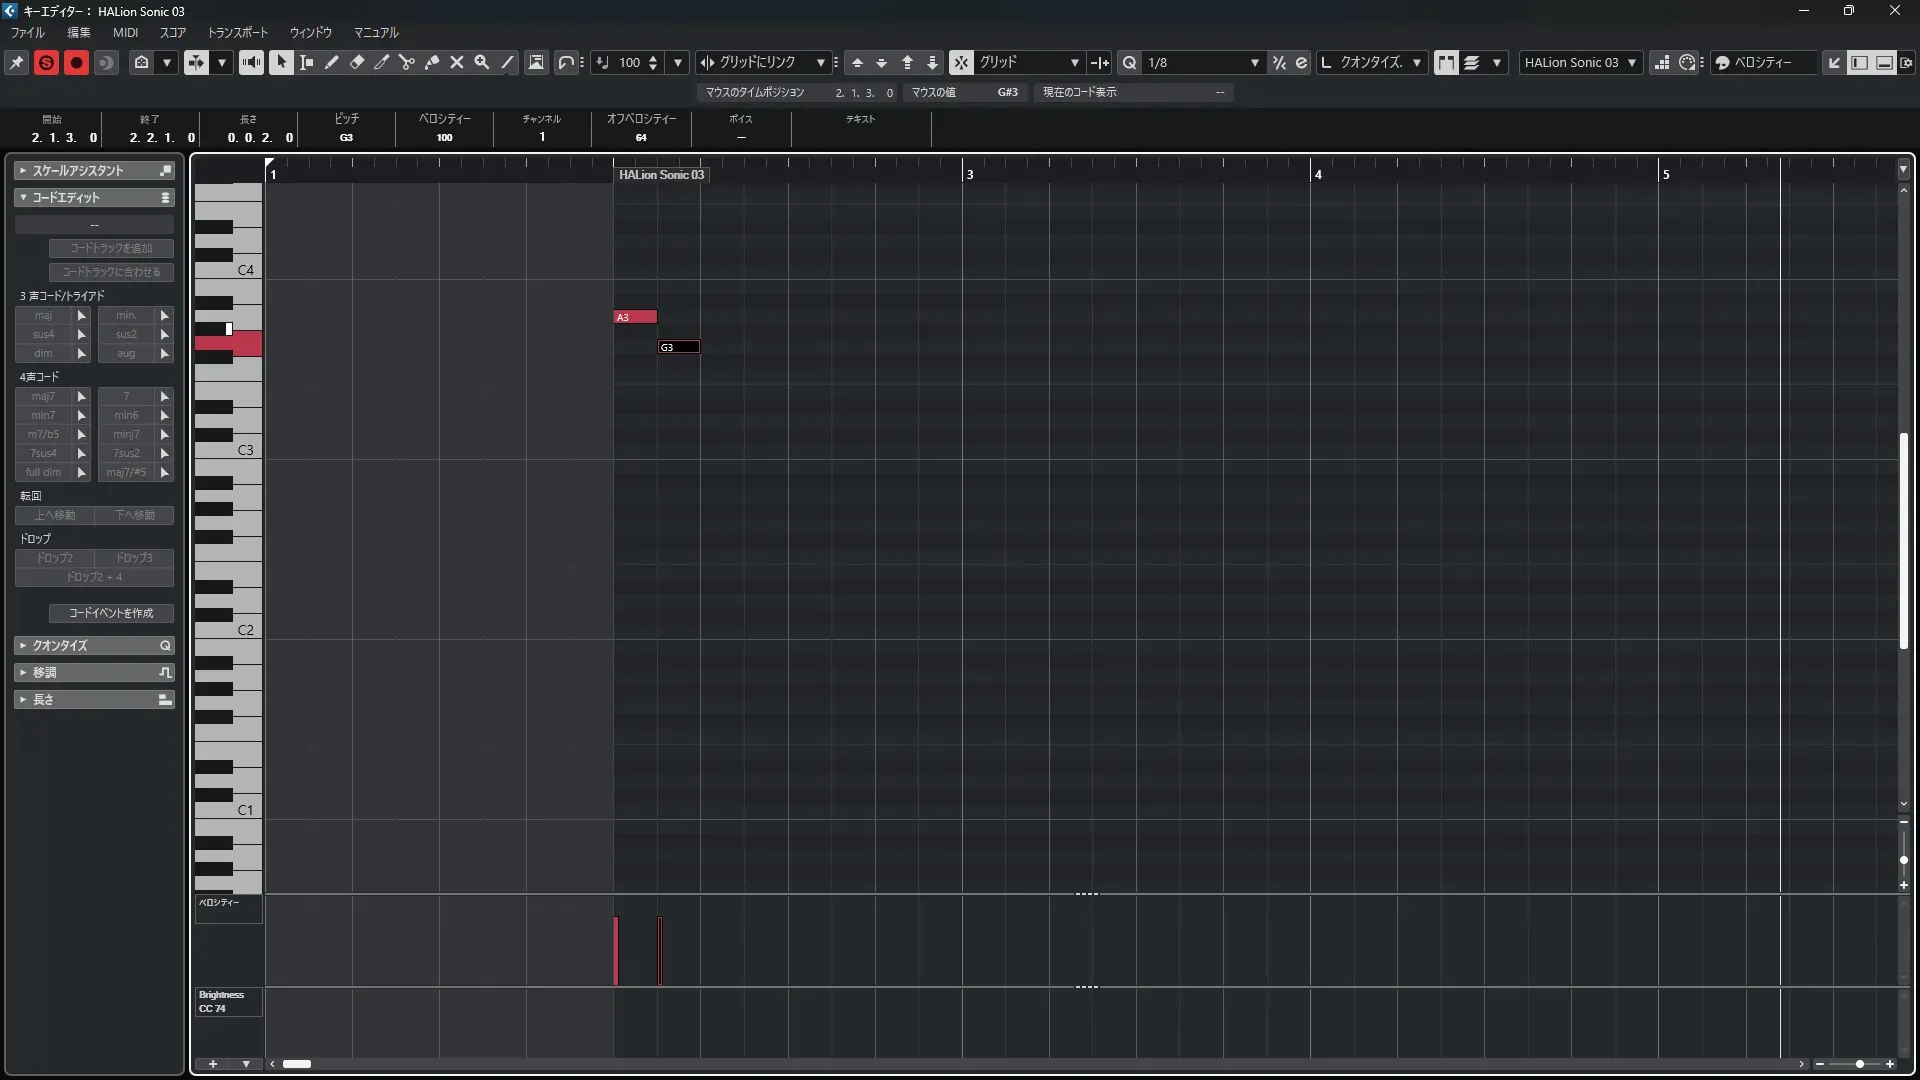Open the MIDI menu

tap(125, 33)
